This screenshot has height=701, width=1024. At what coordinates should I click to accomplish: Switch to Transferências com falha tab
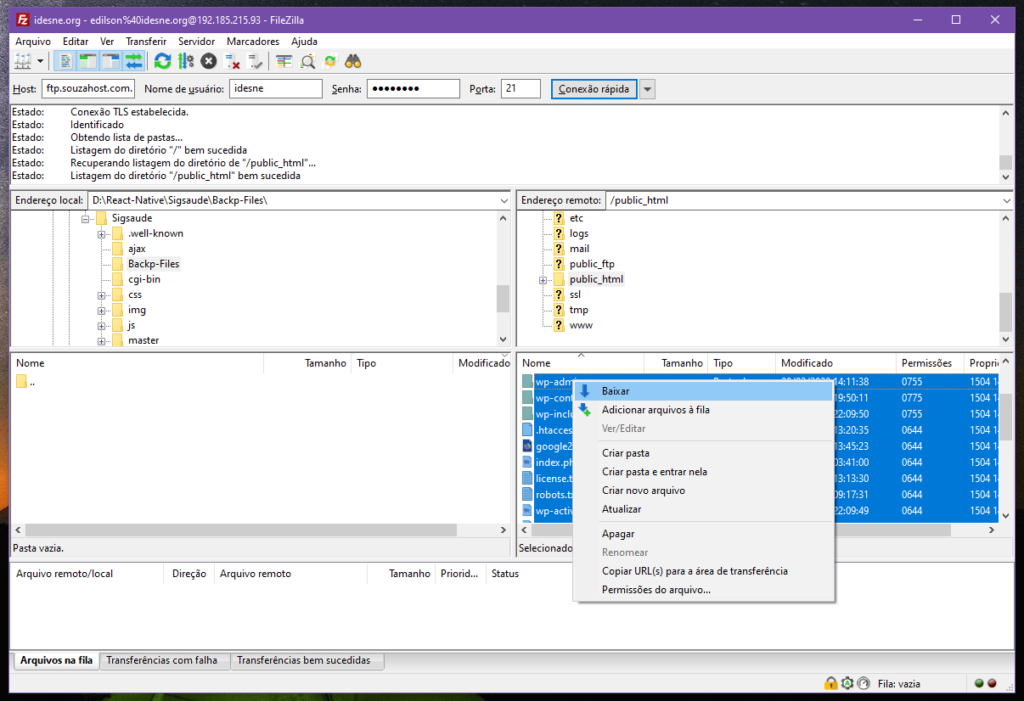point(162,660)
